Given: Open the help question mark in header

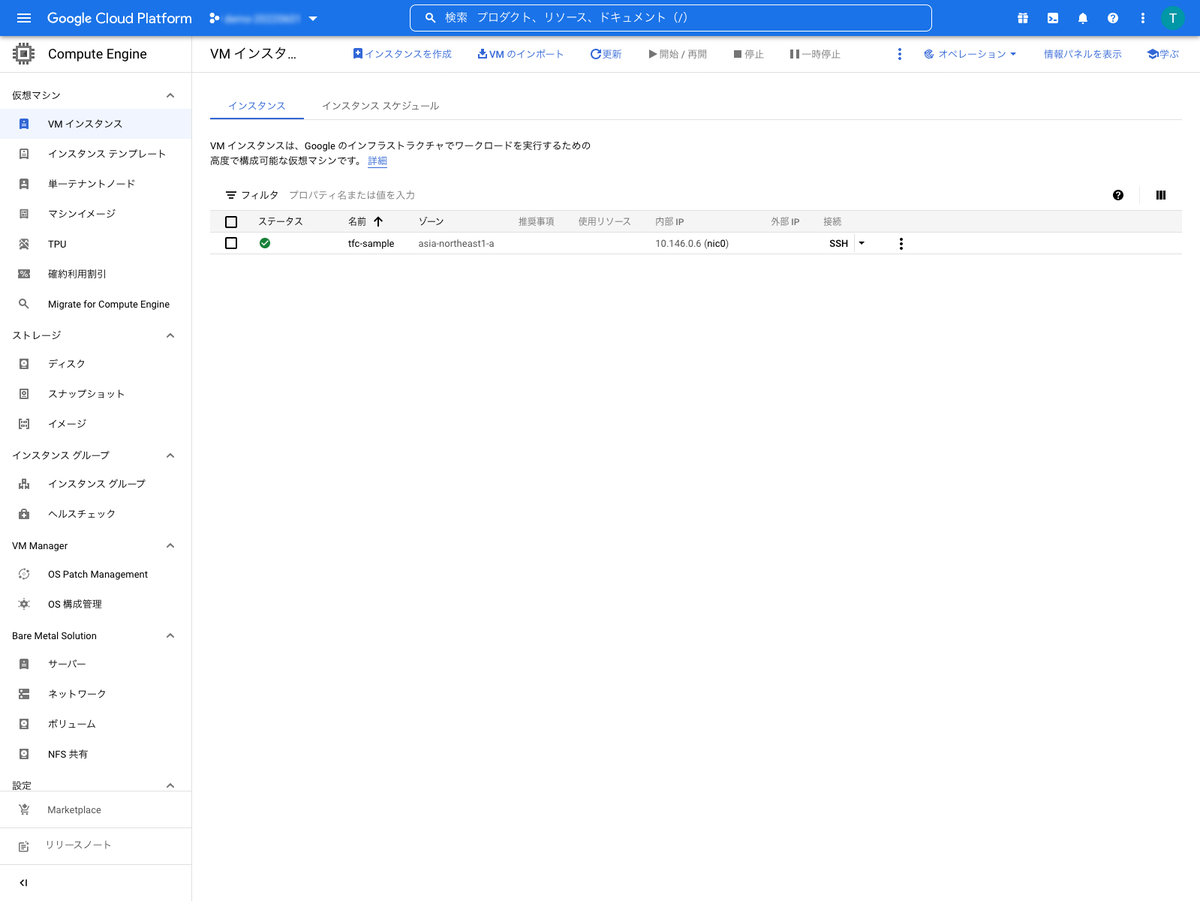Looking at the screenshot, I should click(1112, 18).
